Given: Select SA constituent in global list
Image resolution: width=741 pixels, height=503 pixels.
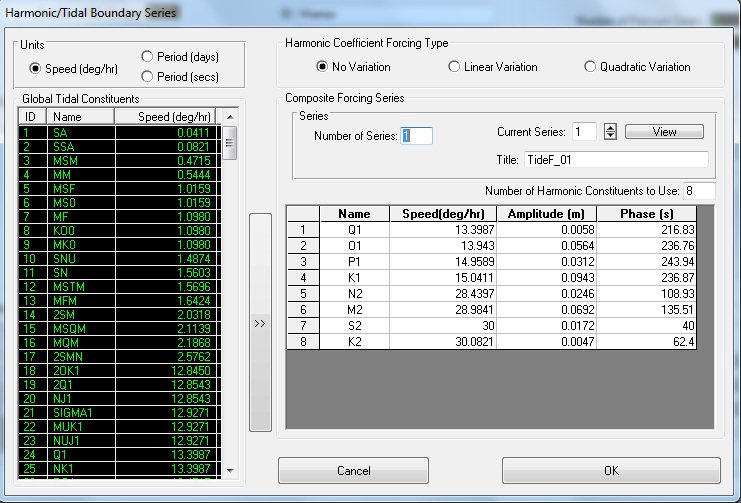Looking at the screenshot, I should click(x=119, y=133).
